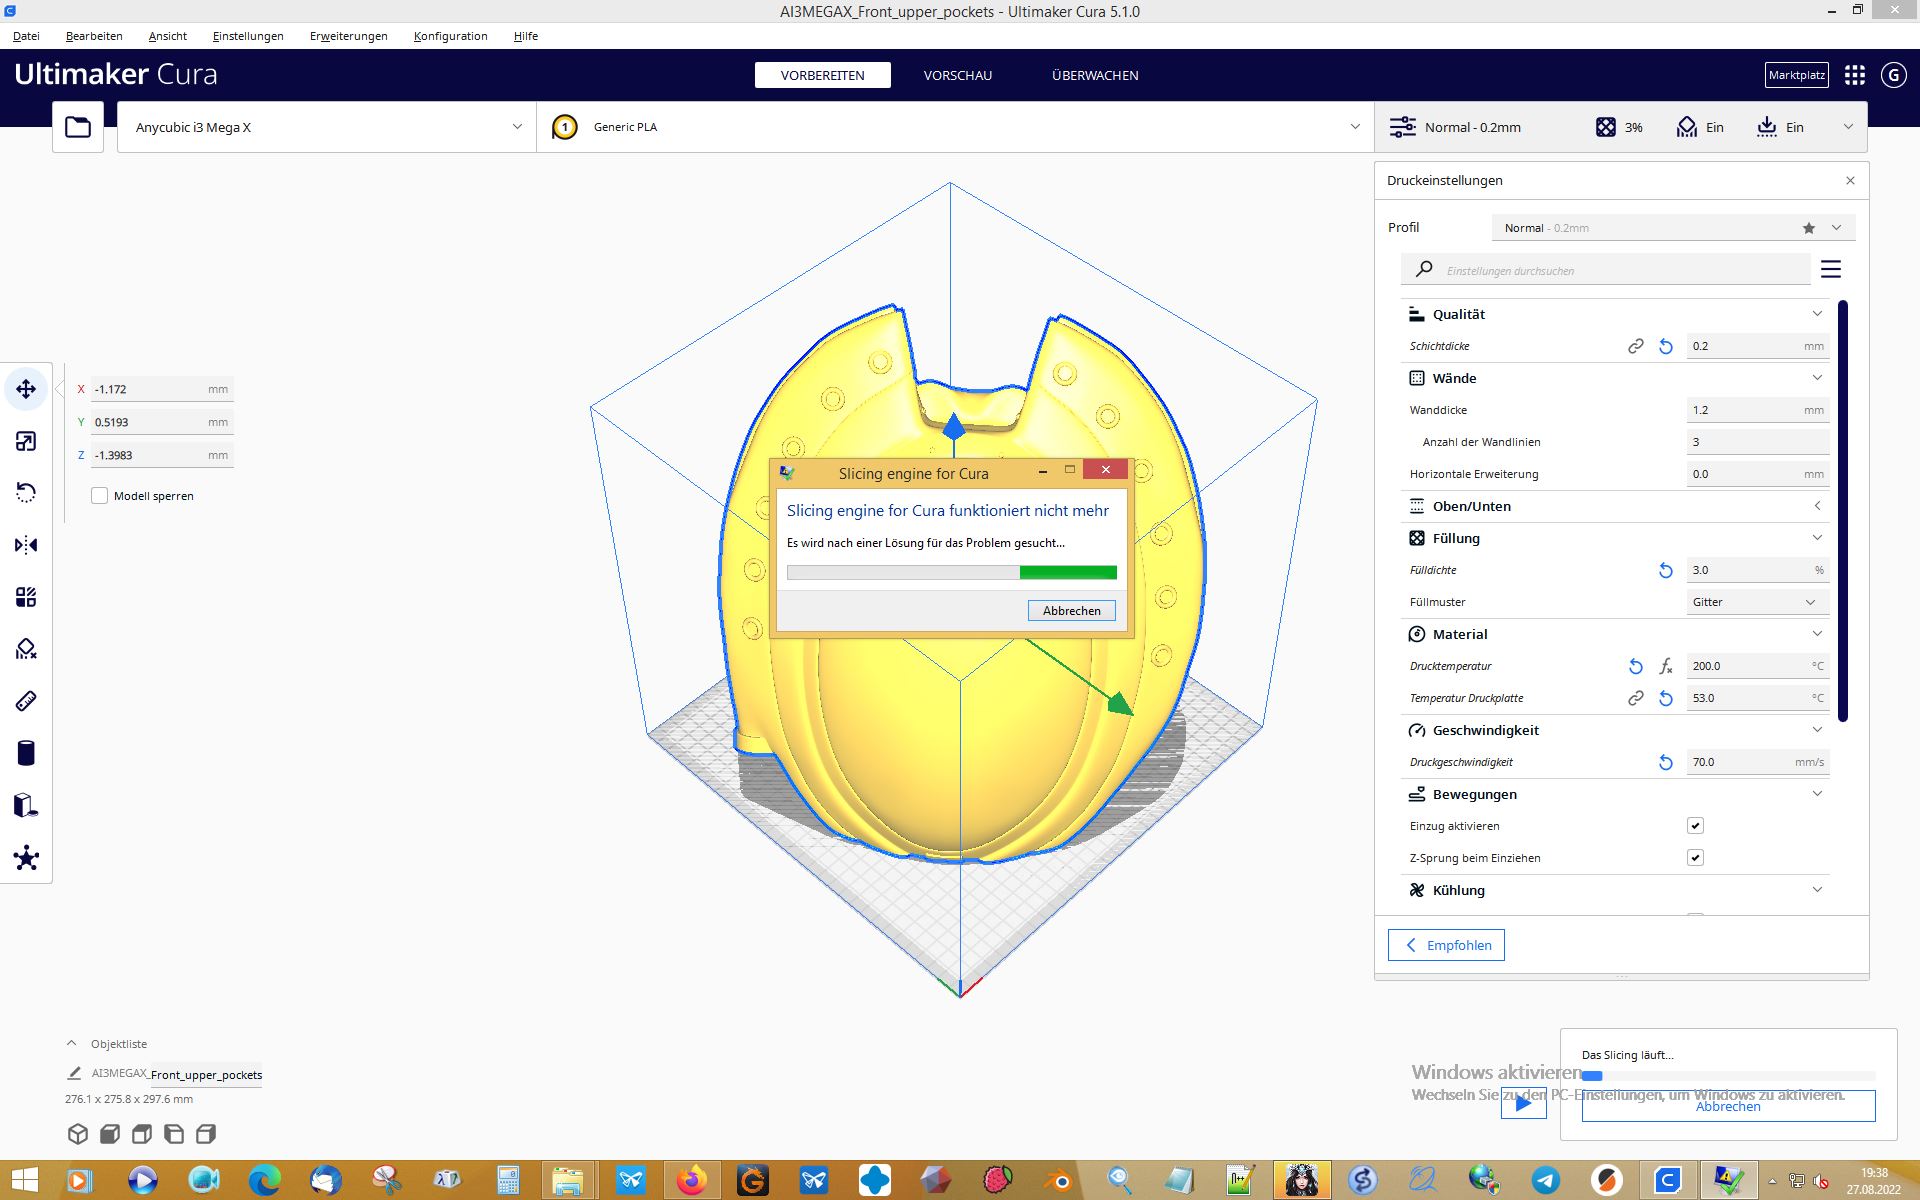
Task: Open the Füllmuster Gitter dropdown
Action: click(x=1757, y=602)
